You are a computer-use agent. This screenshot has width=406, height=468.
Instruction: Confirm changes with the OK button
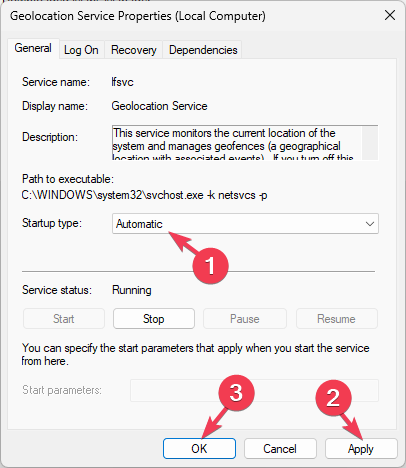point(199,449)
